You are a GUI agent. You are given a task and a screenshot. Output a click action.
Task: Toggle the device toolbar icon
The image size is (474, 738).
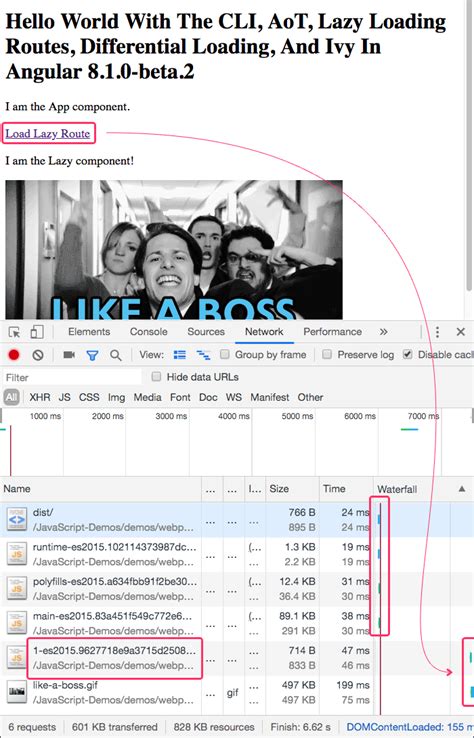pyautogui.click(x=37, y=332)
